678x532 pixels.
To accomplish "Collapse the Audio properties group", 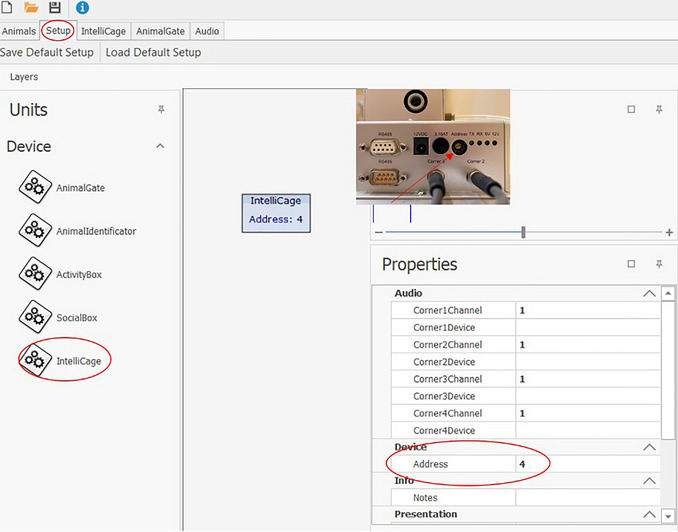I will 649,293.
